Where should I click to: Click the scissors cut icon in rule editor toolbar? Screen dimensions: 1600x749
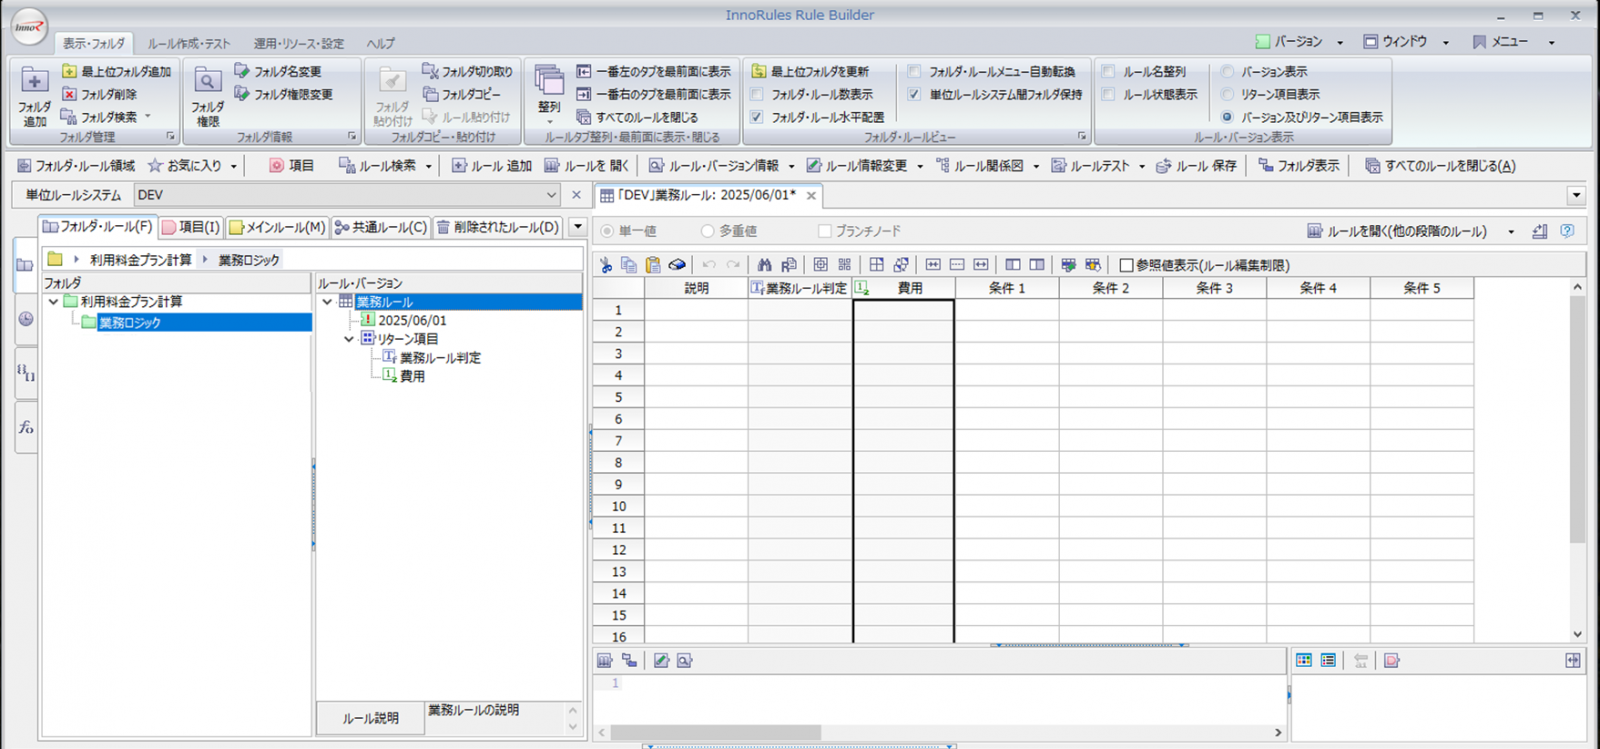(x=605, y=265)
